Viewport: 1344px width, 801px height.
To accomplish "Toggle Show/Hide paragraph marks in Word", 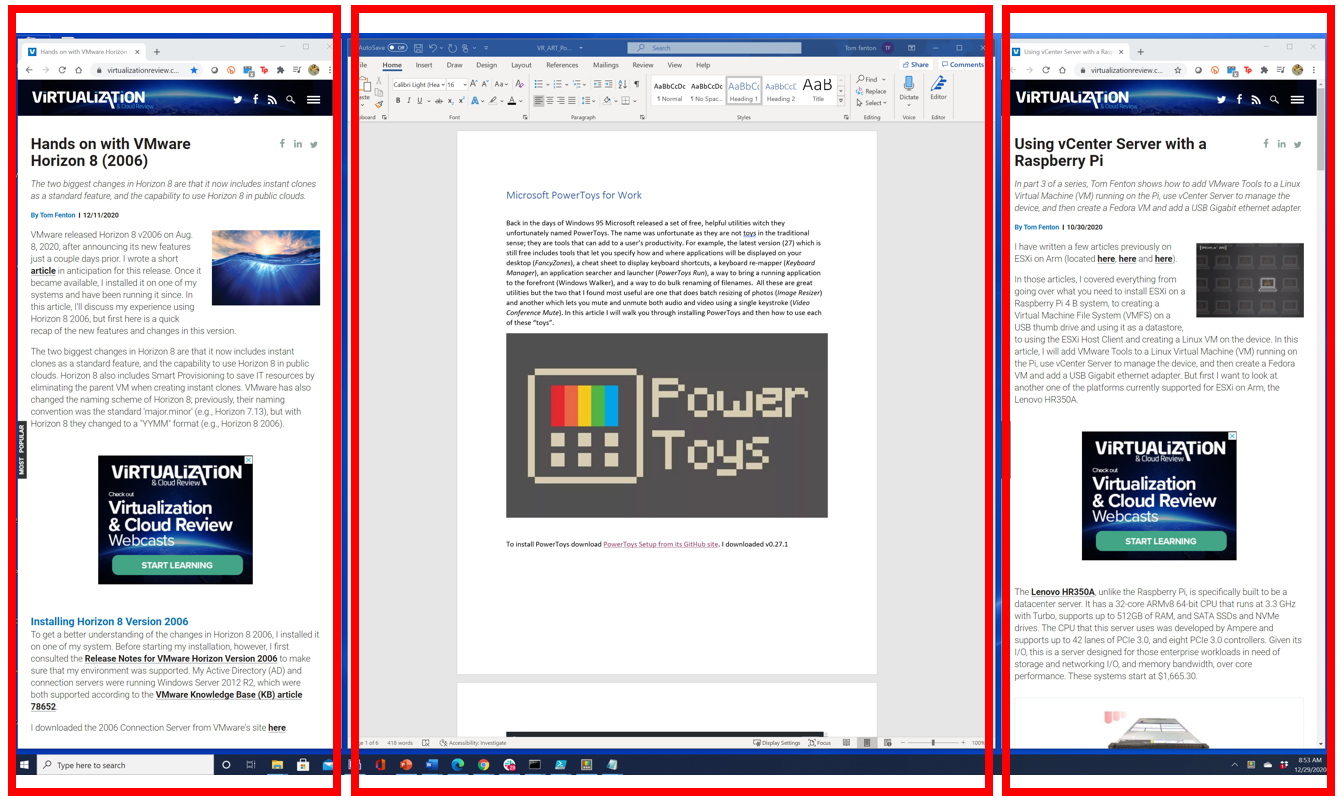I will (637, 84).
